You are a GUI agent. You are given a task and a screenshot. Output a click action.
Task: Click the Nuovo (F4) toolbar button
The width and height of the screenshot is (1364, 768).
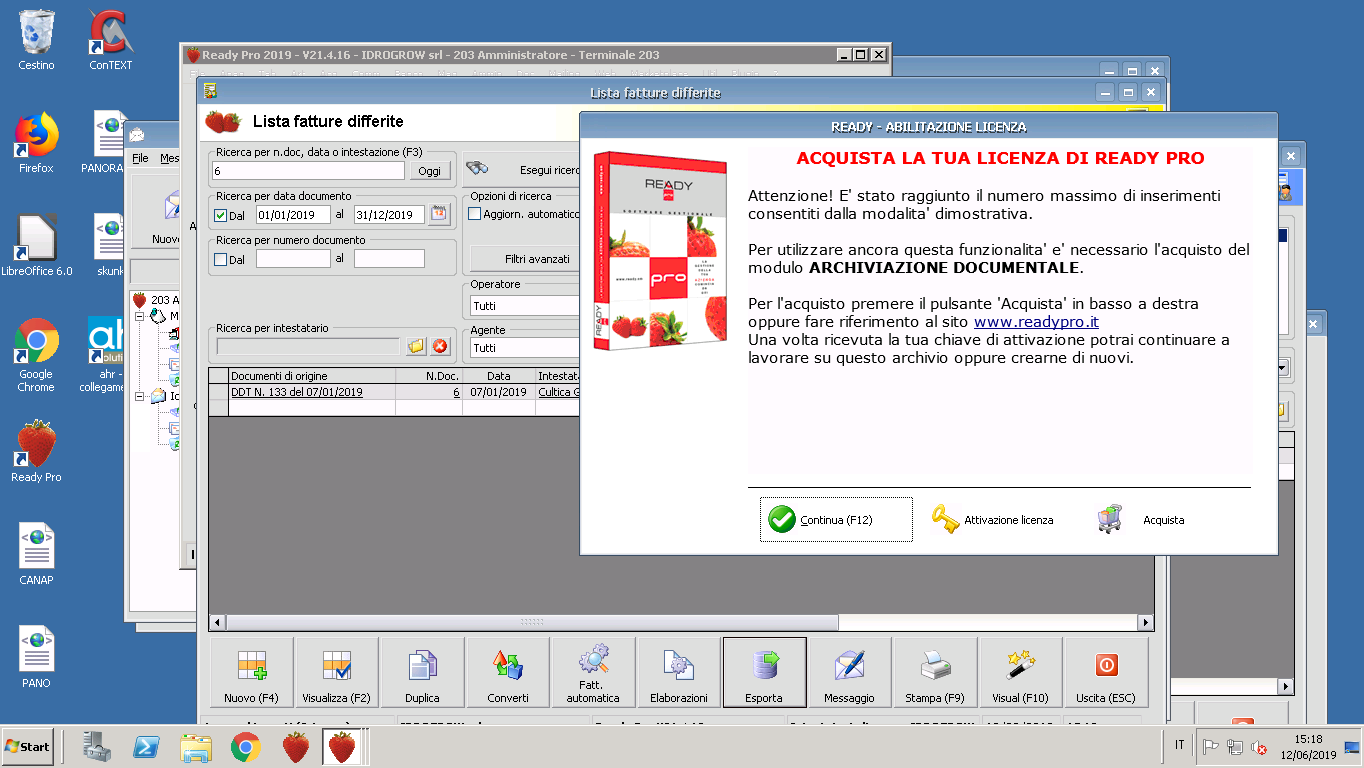tap(252, 673)
